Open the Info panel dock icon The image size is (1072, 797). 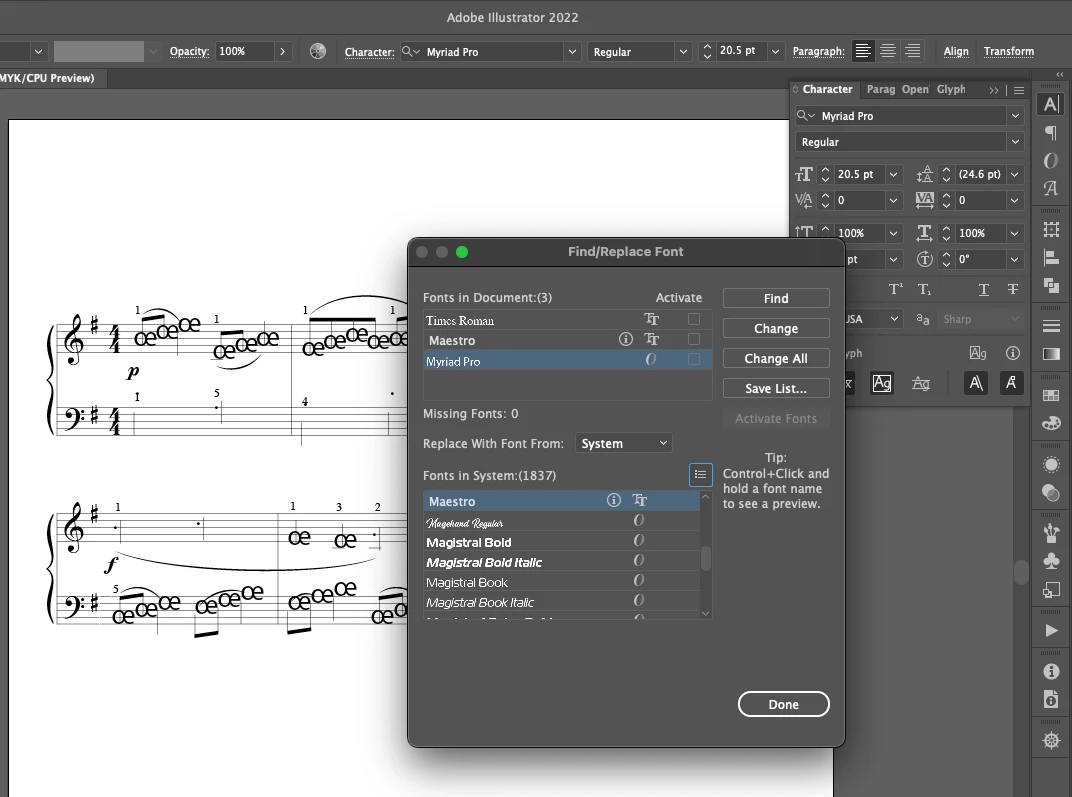pos(1051,671)
